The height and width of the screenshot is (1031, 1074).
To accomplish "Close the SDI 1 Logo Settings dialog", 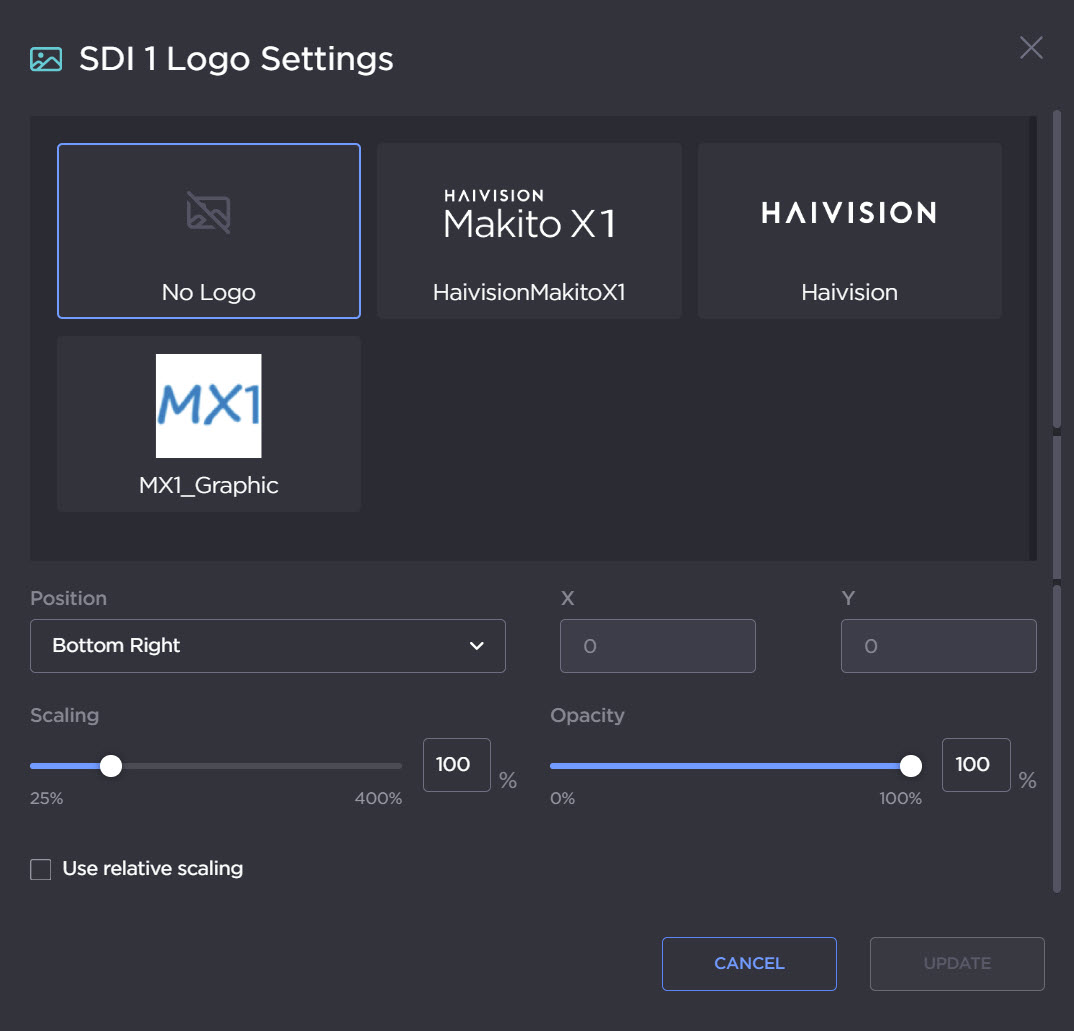I will pyautogui.click(x=1031, y=48).
